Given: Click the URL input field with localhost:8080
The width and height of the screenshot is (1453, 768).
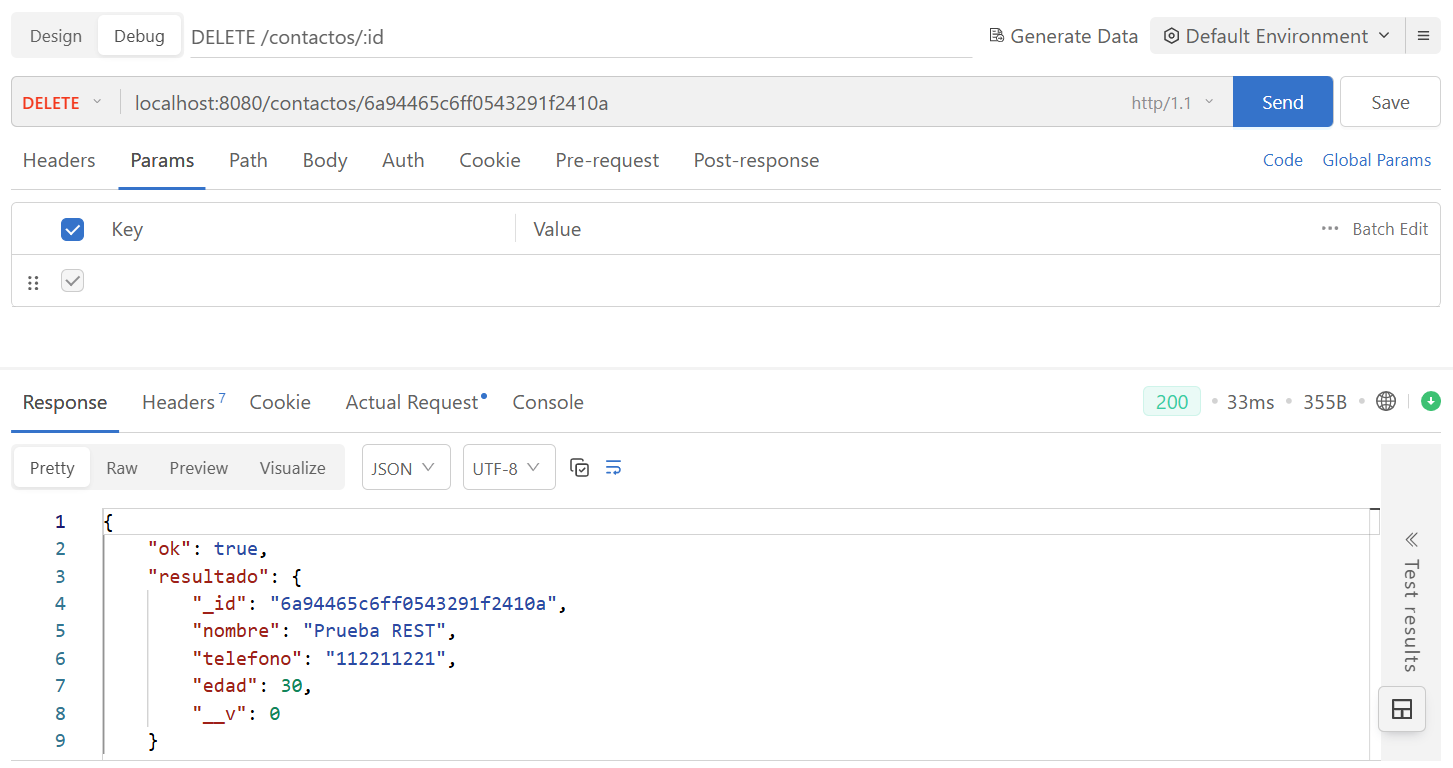Looking at the screenshot, I should pos(620,102).
